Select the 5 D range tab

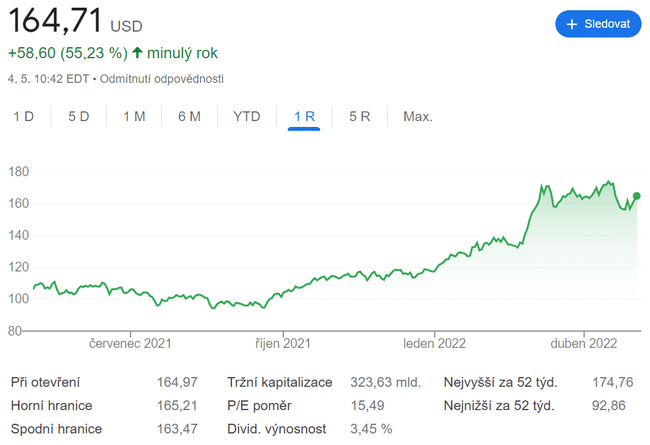pyautogui.click(x=79, y=117)
